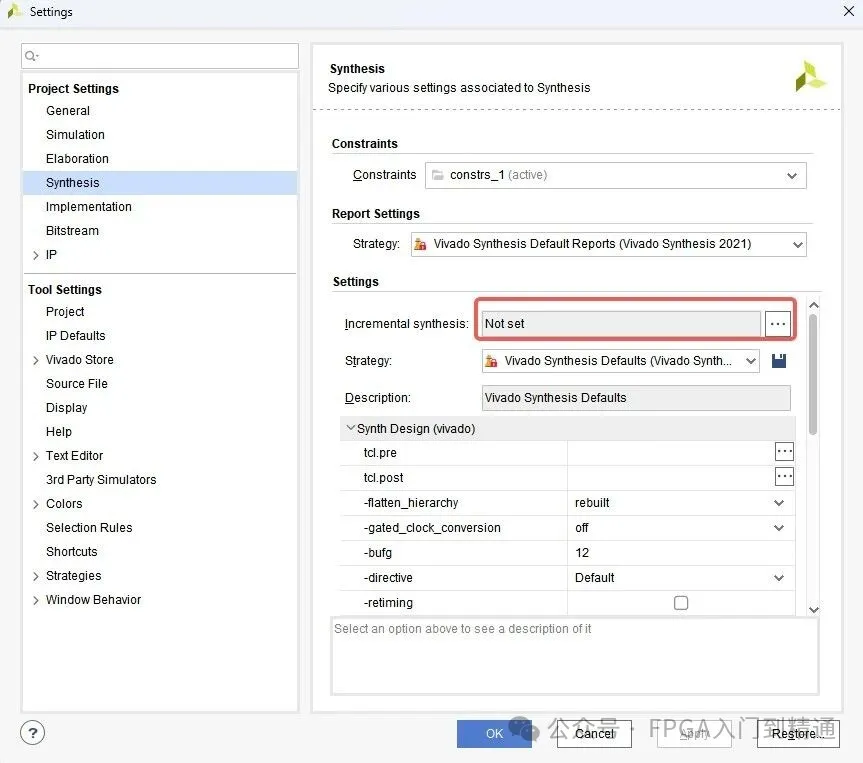Expand the IP tree node
The image size is (863, 763).
[x=36, y=255]
